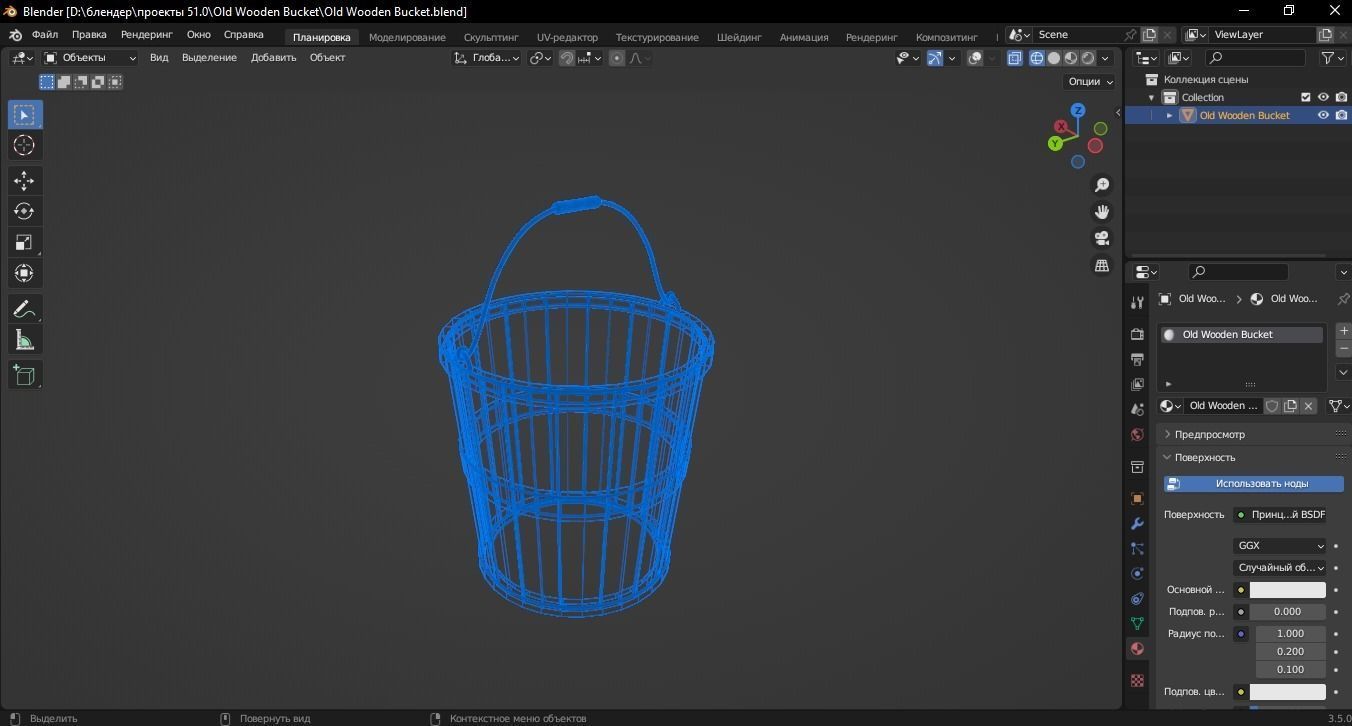Click the Z axis of navigation gizmo
The width and height of the screenshot is (1352, 726).
tap(1078, 110)
